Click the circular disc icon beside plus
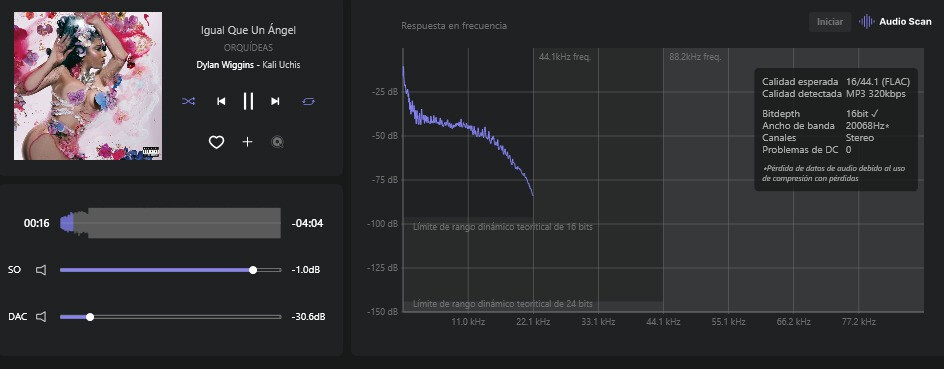 (x=277, y=142)
